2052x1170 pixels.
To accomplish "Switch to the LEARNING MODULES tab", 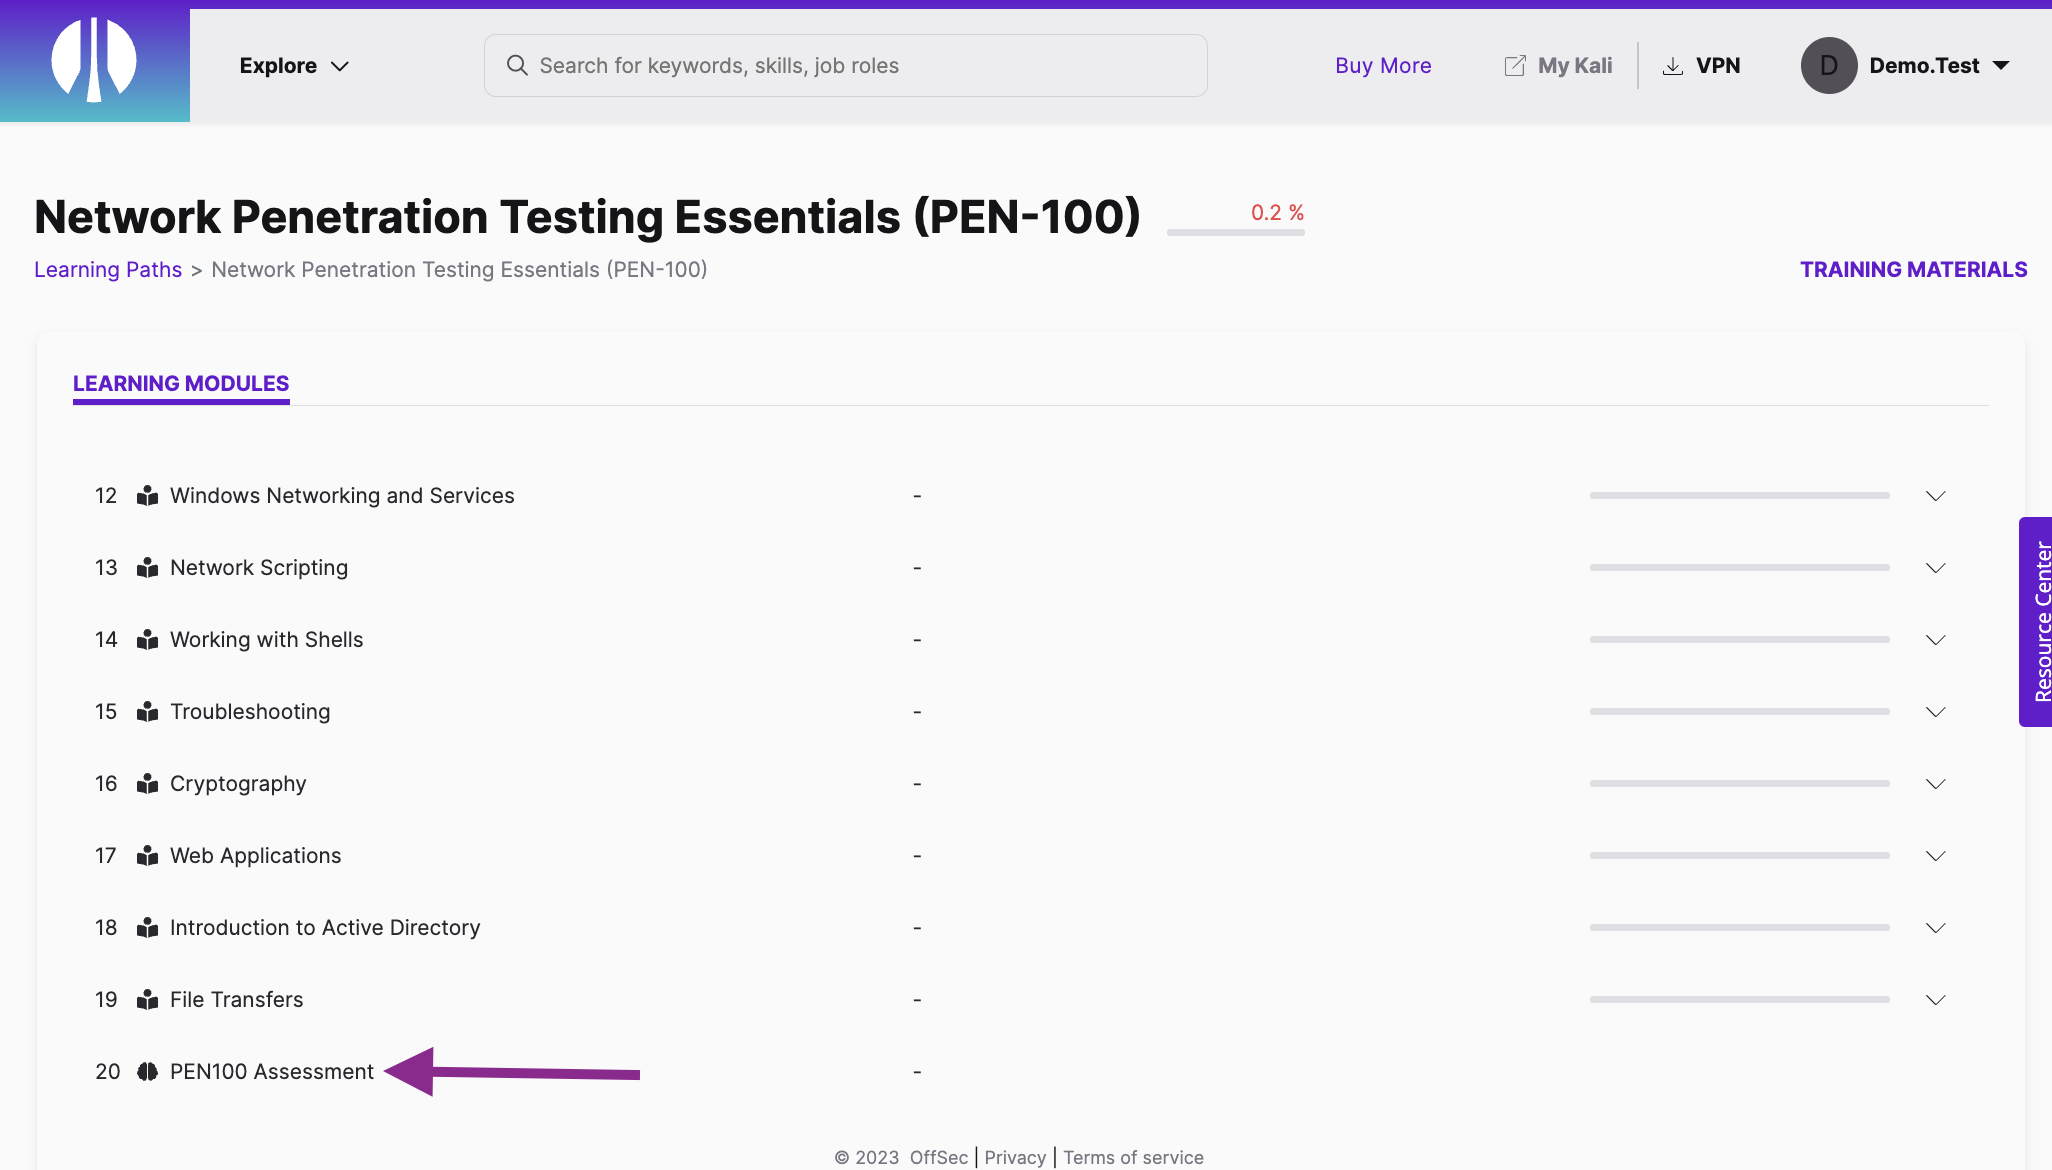I will (181, 383).
